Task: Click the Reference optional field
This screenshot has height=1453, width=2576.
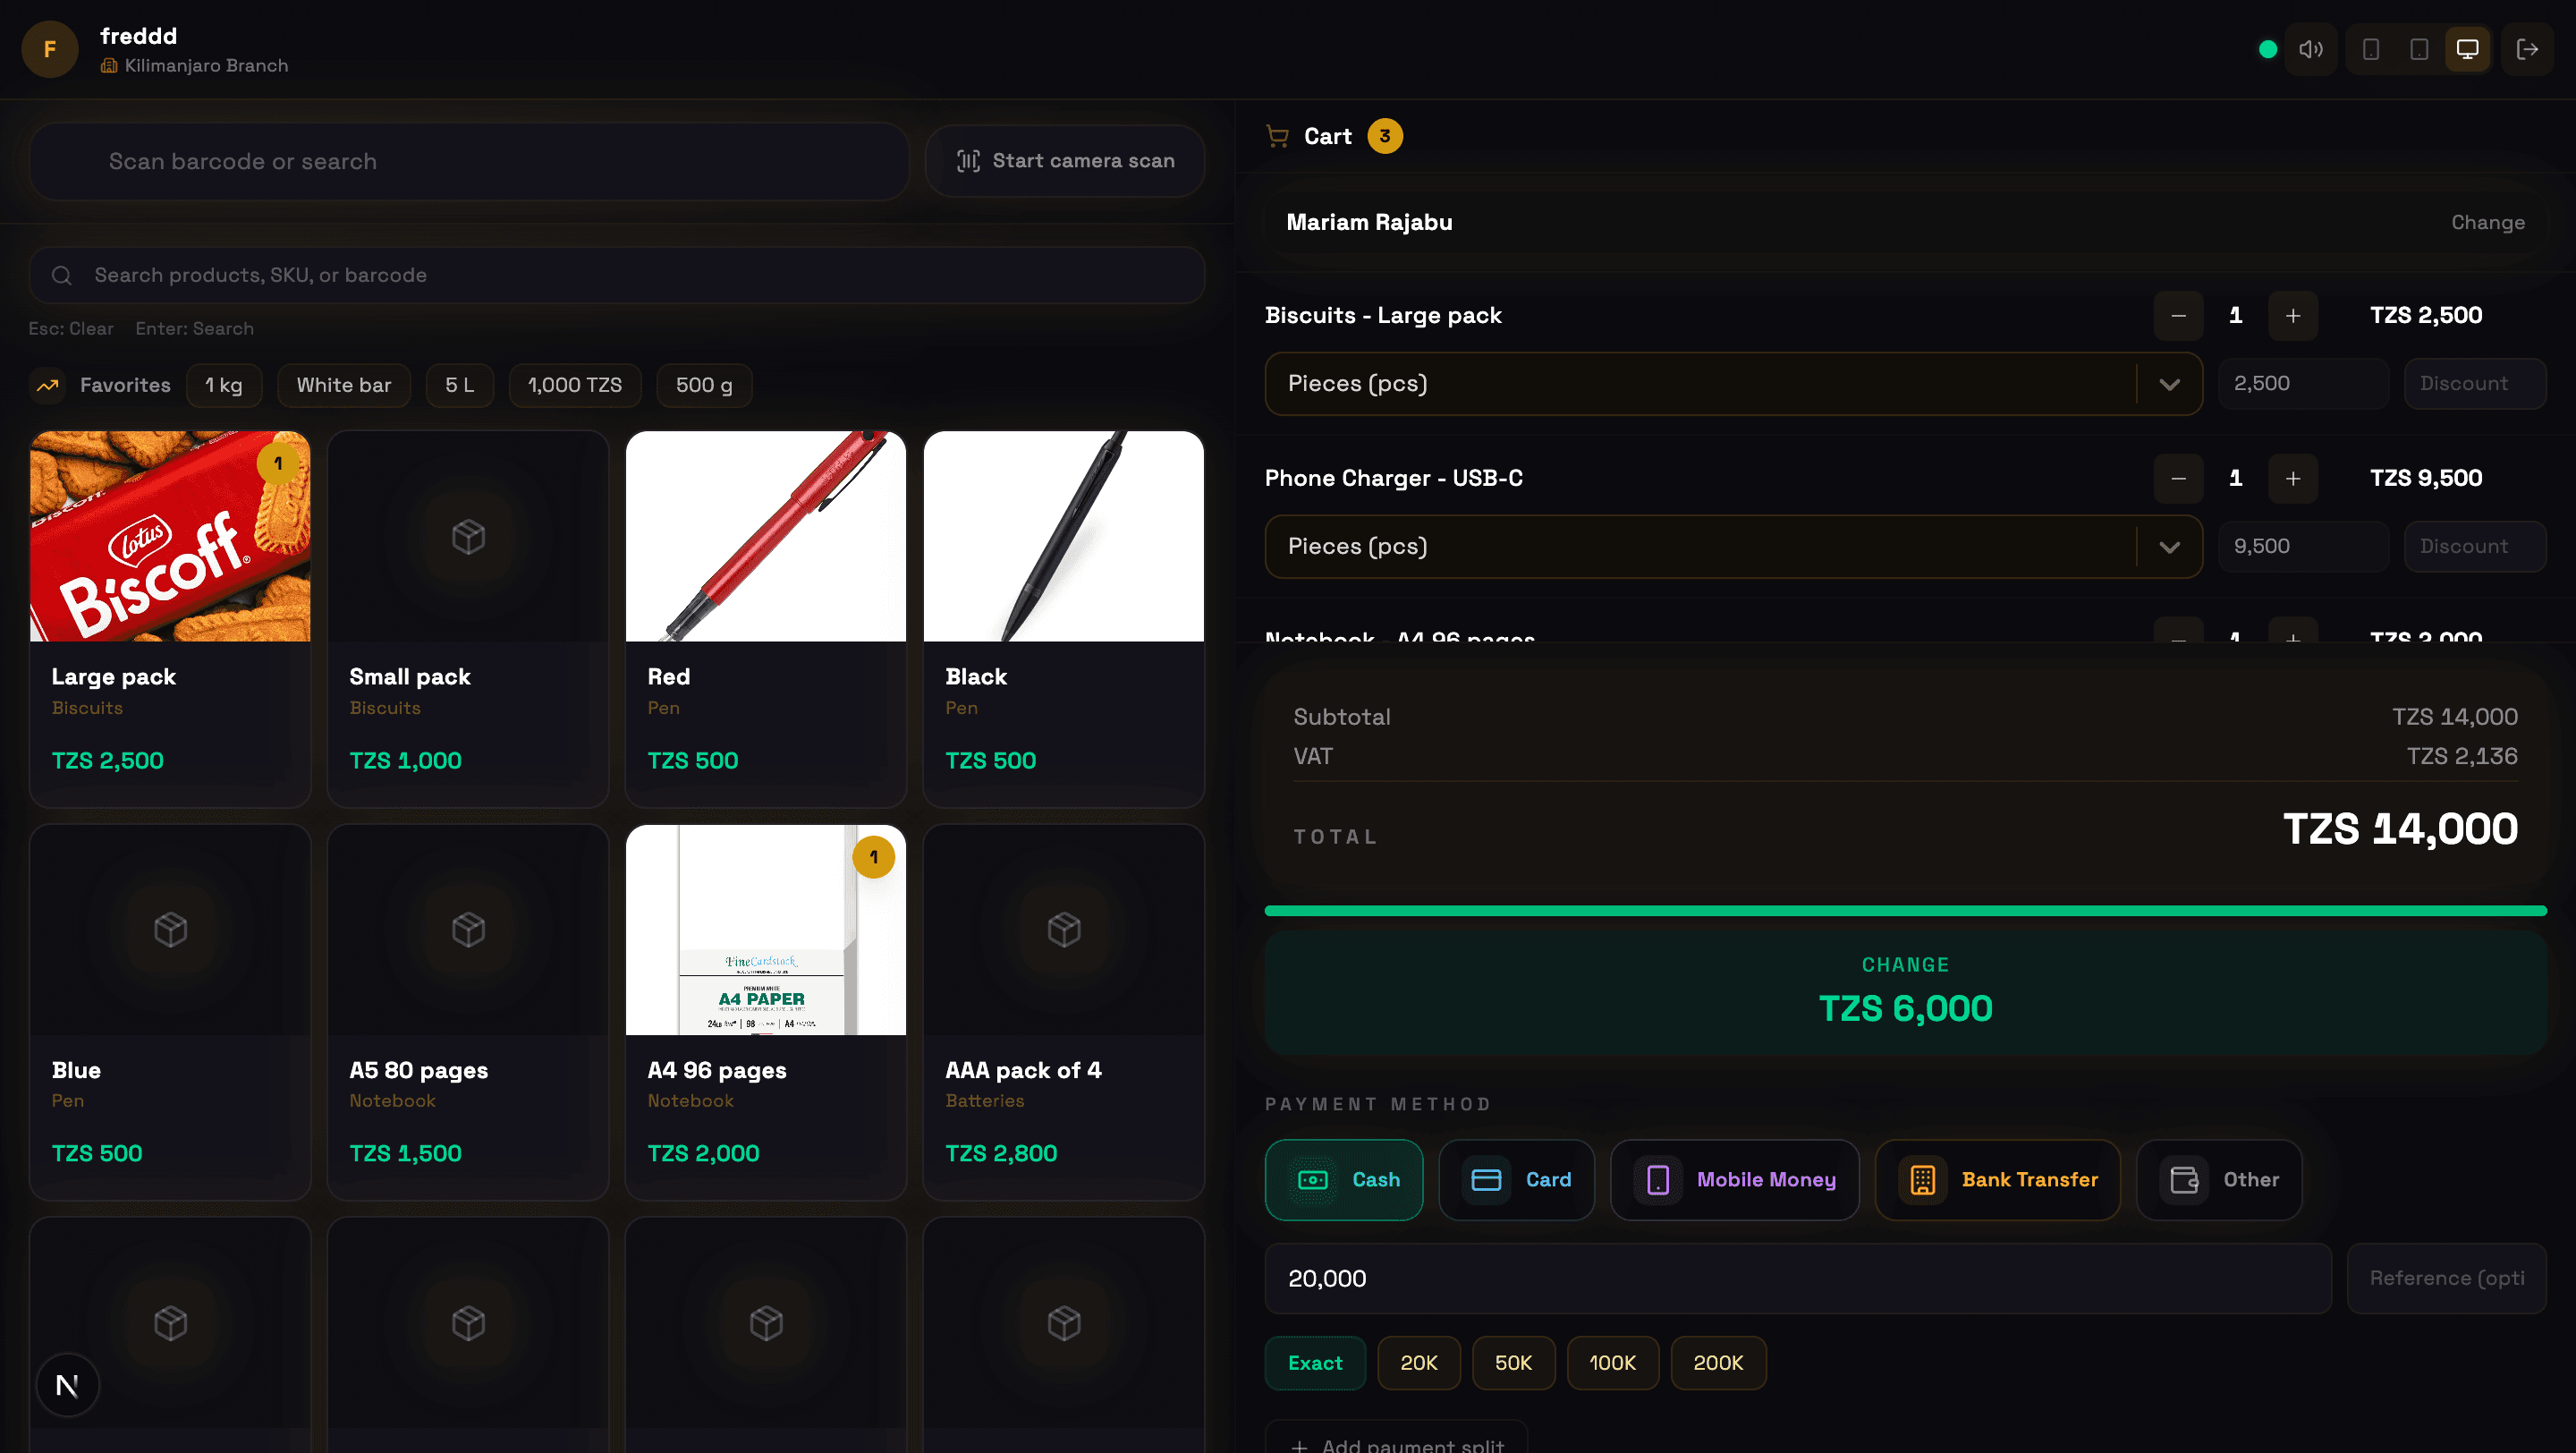Action: coord(2447,1279)
